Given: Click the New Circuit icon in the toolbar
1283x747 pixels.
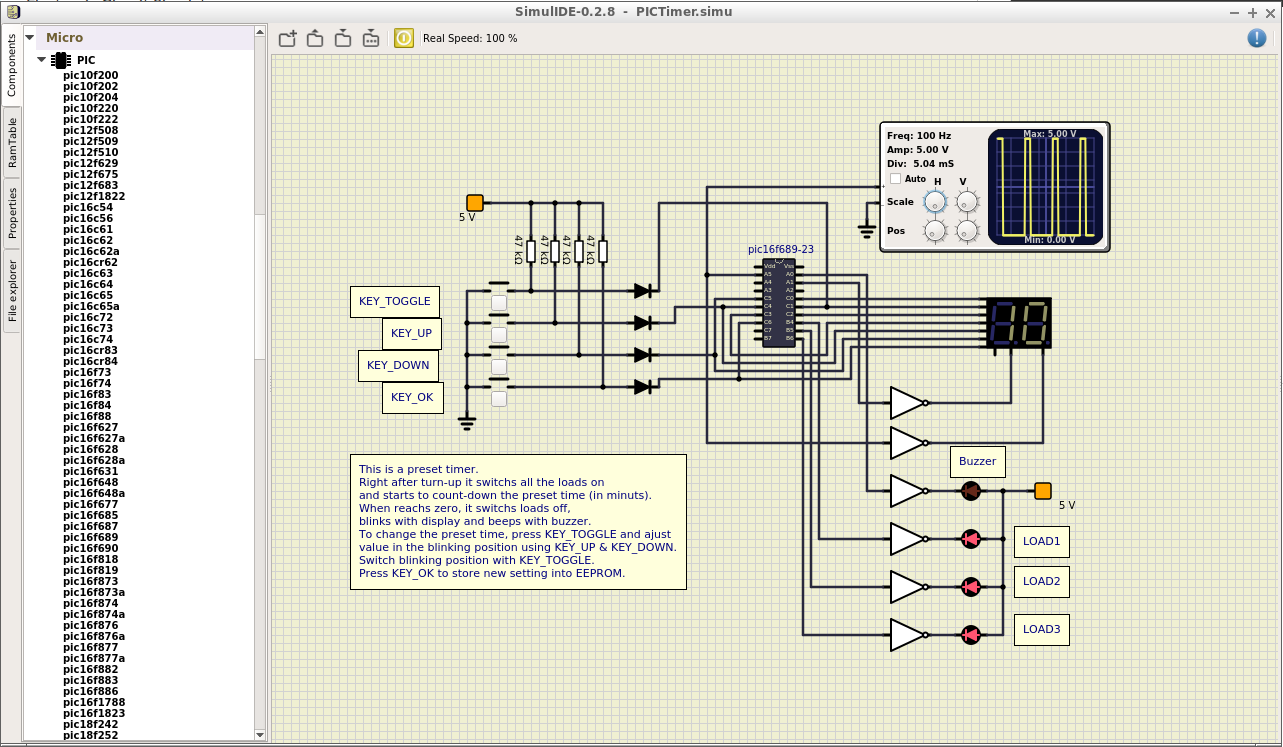Looking at the screenshot, I should tap(287, 37).
